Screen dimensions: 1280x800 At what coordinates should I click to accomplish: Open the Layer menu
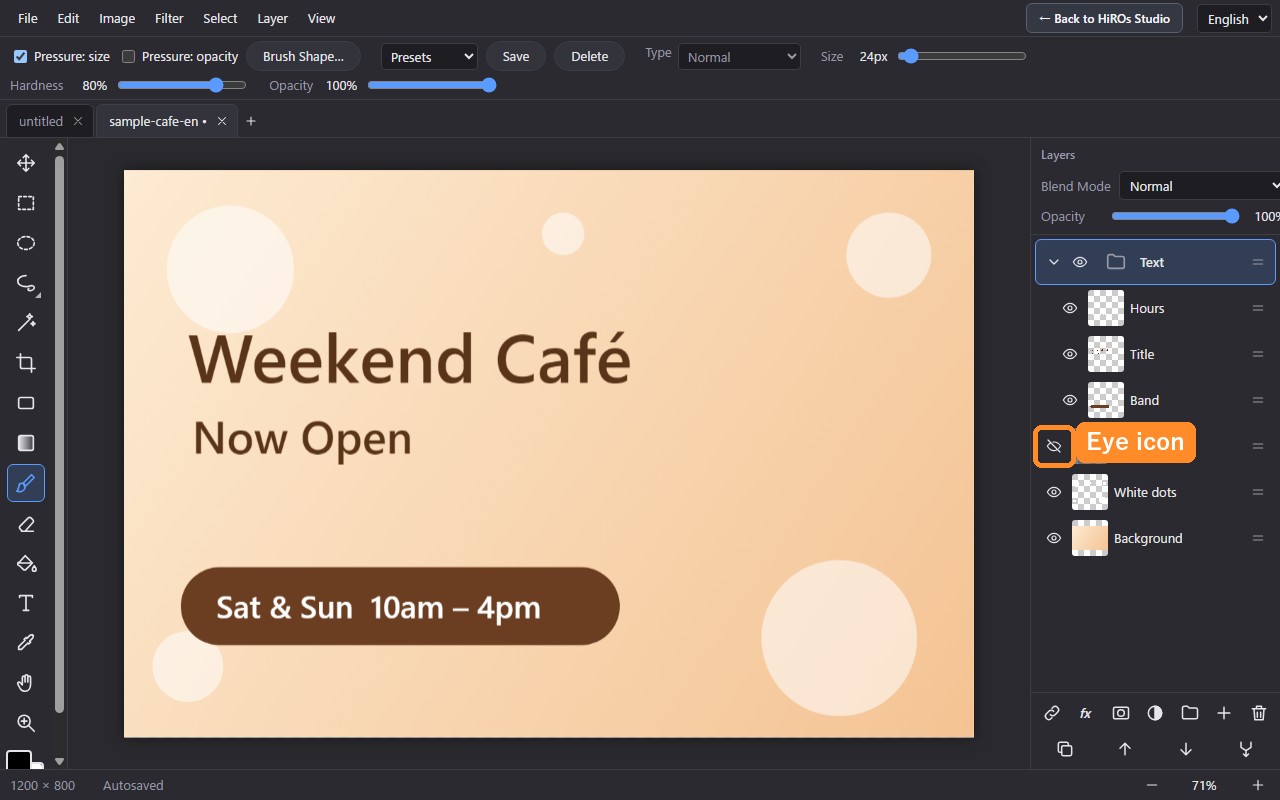[272, 18]
